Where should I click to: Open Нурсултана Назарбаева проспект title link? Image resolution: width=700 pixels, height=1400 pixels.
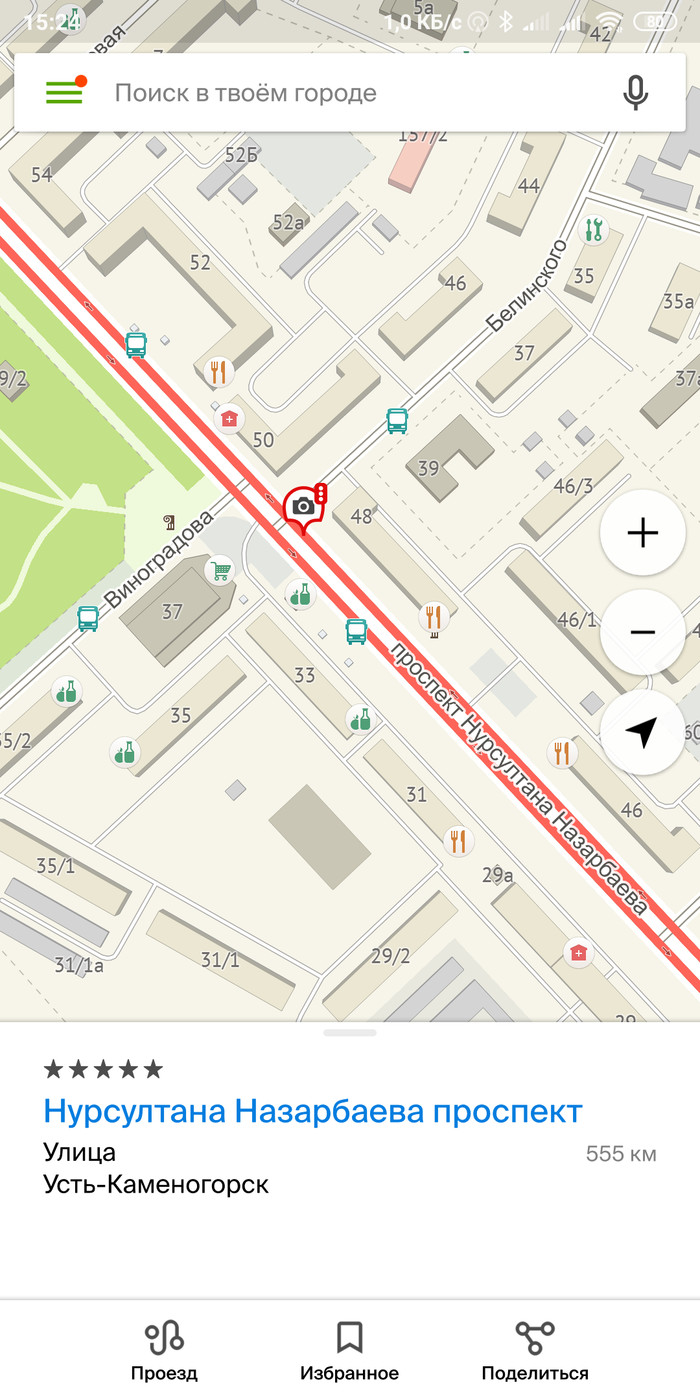(313, 1111)
